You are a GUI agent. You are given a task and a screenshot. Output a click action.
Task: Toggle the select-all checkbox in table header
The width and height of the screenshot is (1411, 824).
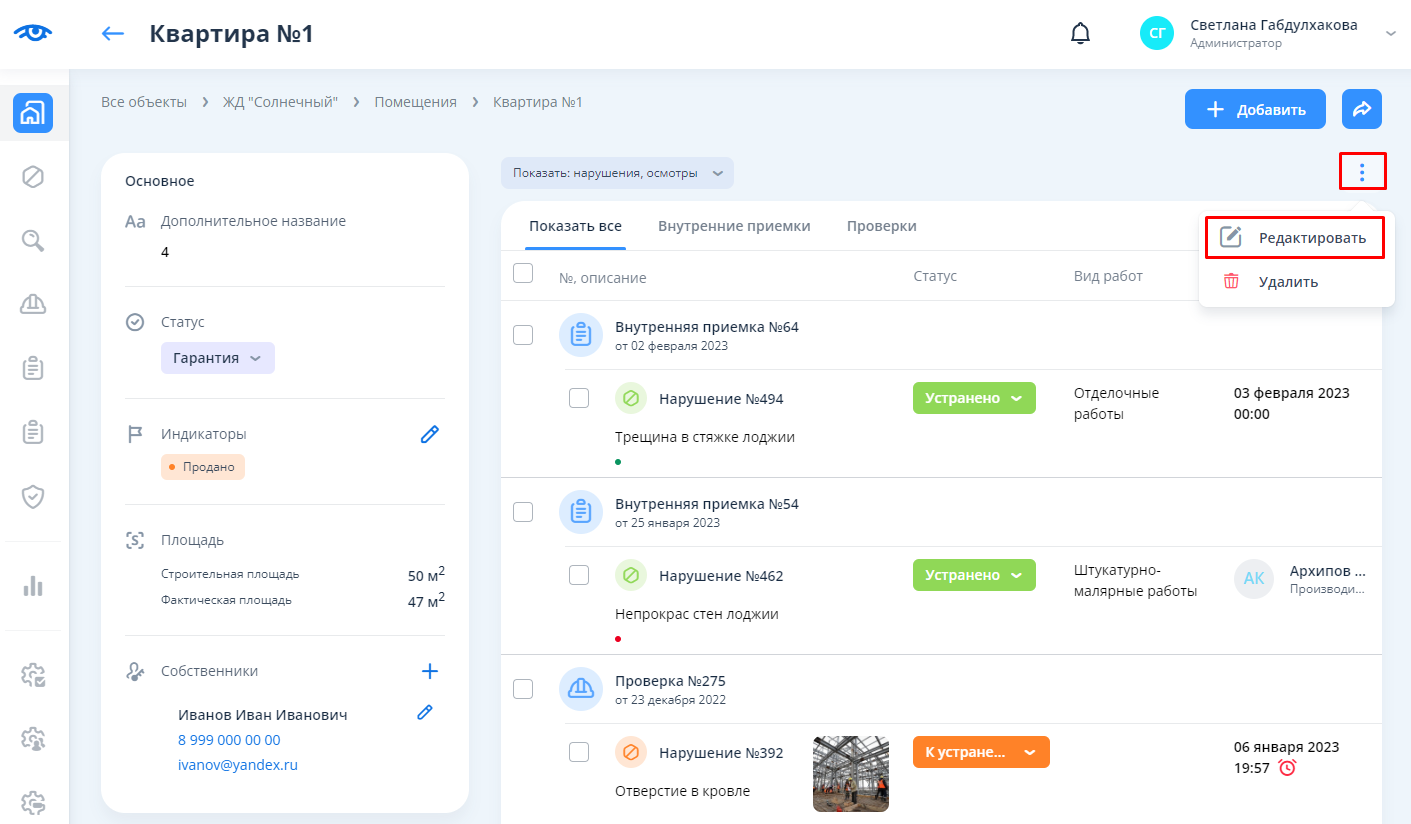(x=523, y=273)
